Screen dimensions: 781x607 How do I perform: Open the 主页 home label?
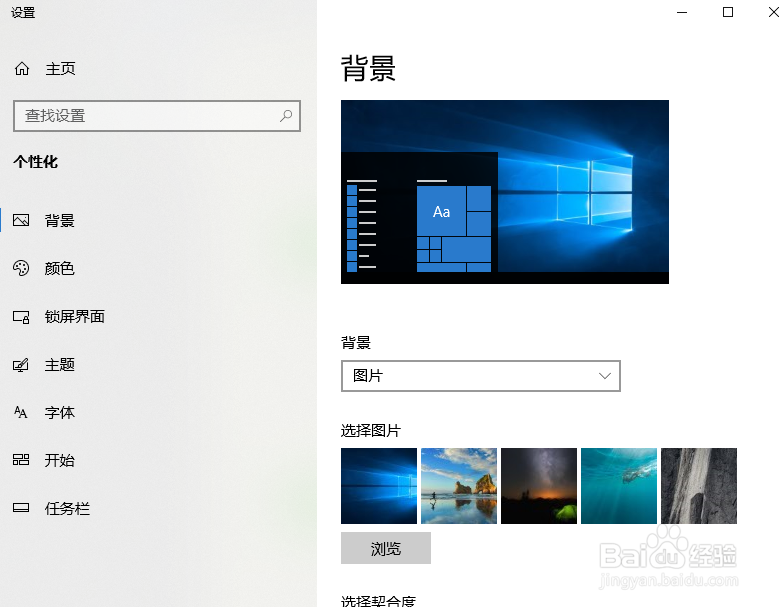click(x=60, y=69)
